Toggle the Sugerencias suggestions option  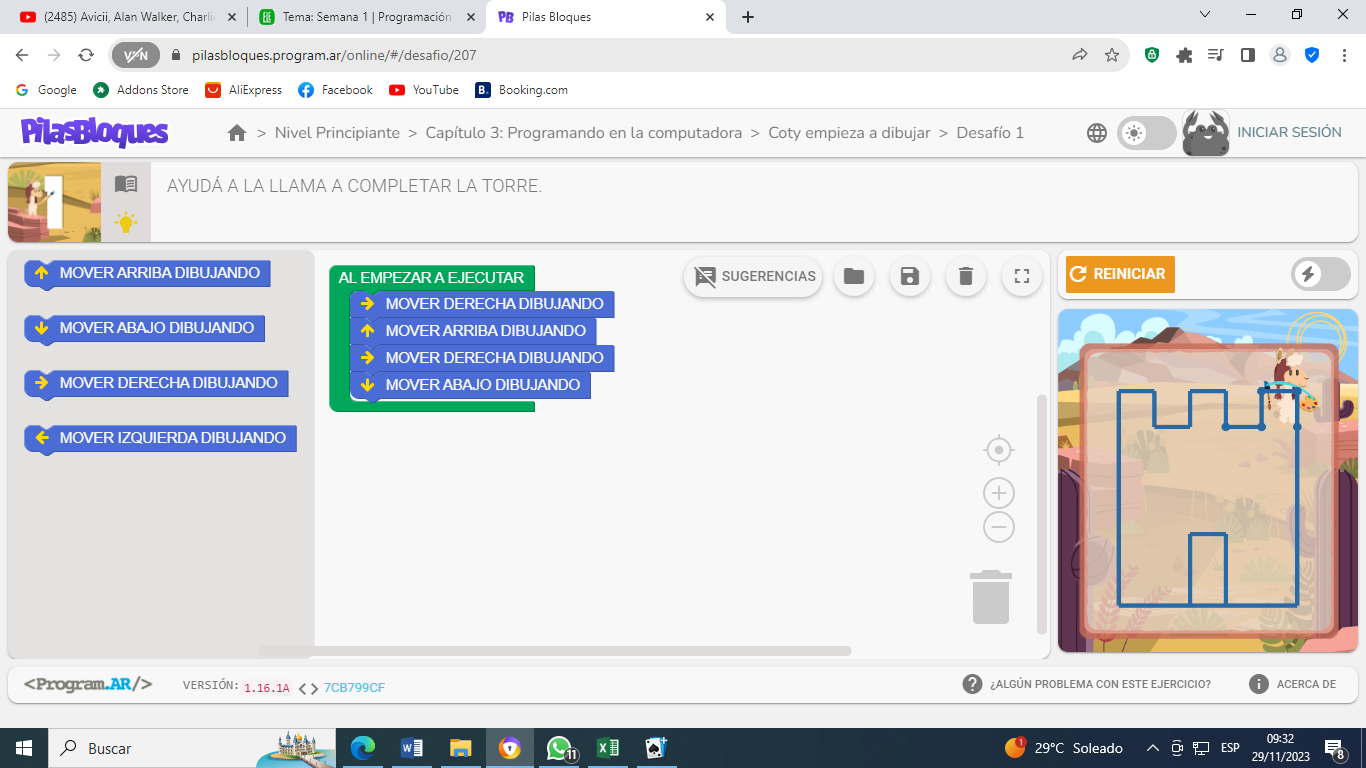752,276
